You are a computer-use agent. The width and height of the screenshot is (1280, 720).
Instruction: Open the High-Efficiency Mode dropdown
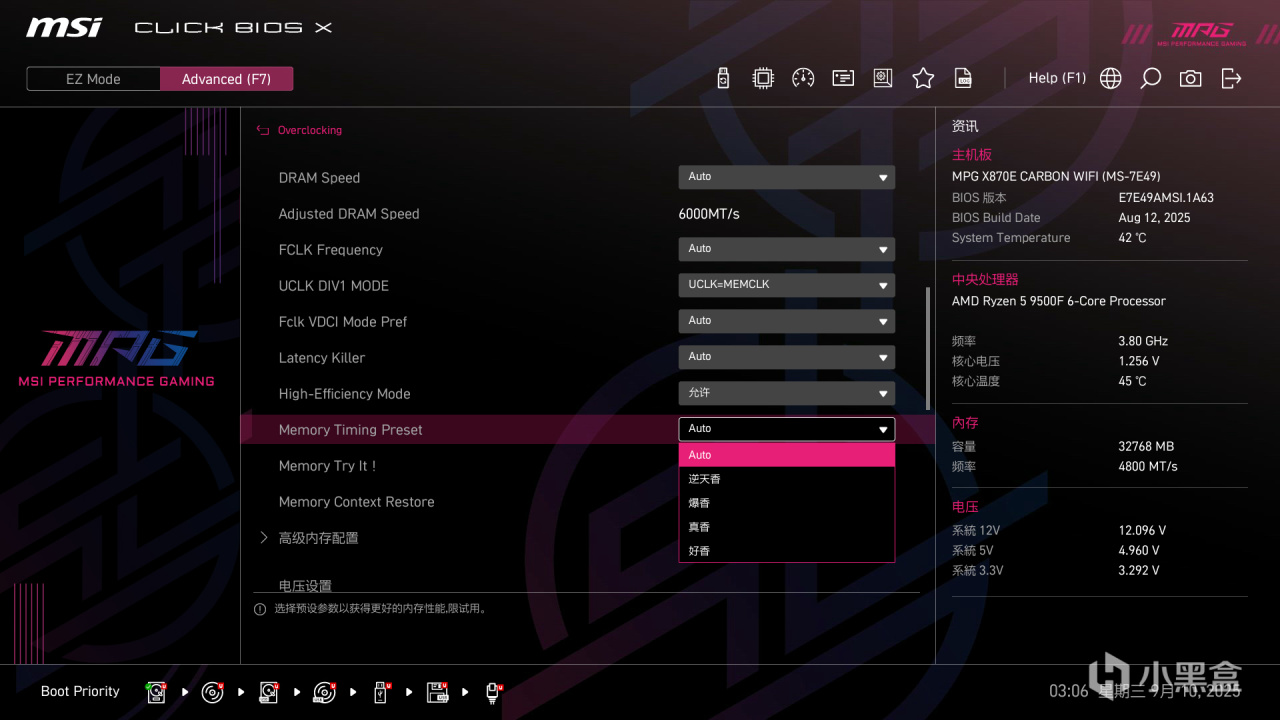pos(786,393)
